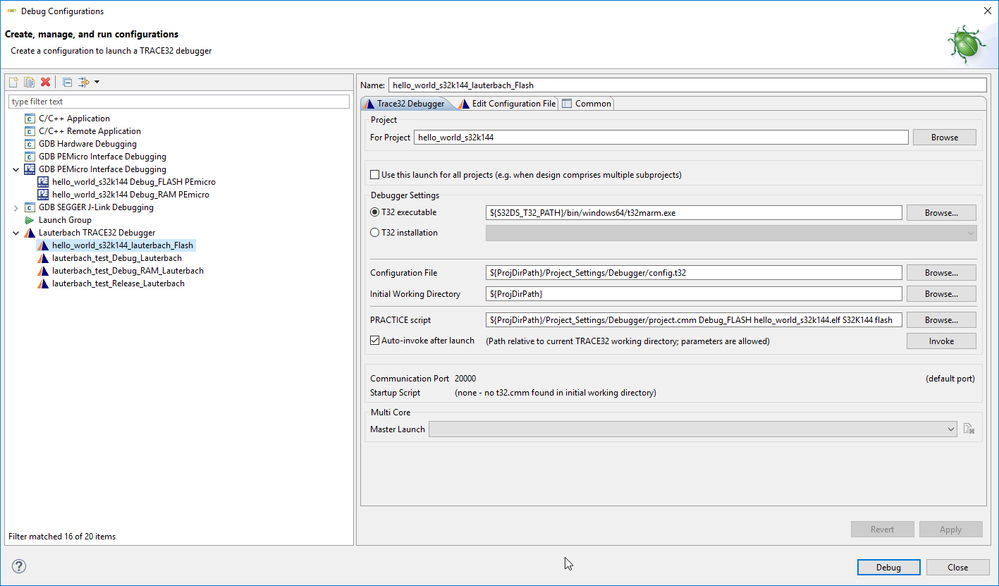999x586 pixels.
Task: Click the Master Launch clear icon
Action: (969, 429)
